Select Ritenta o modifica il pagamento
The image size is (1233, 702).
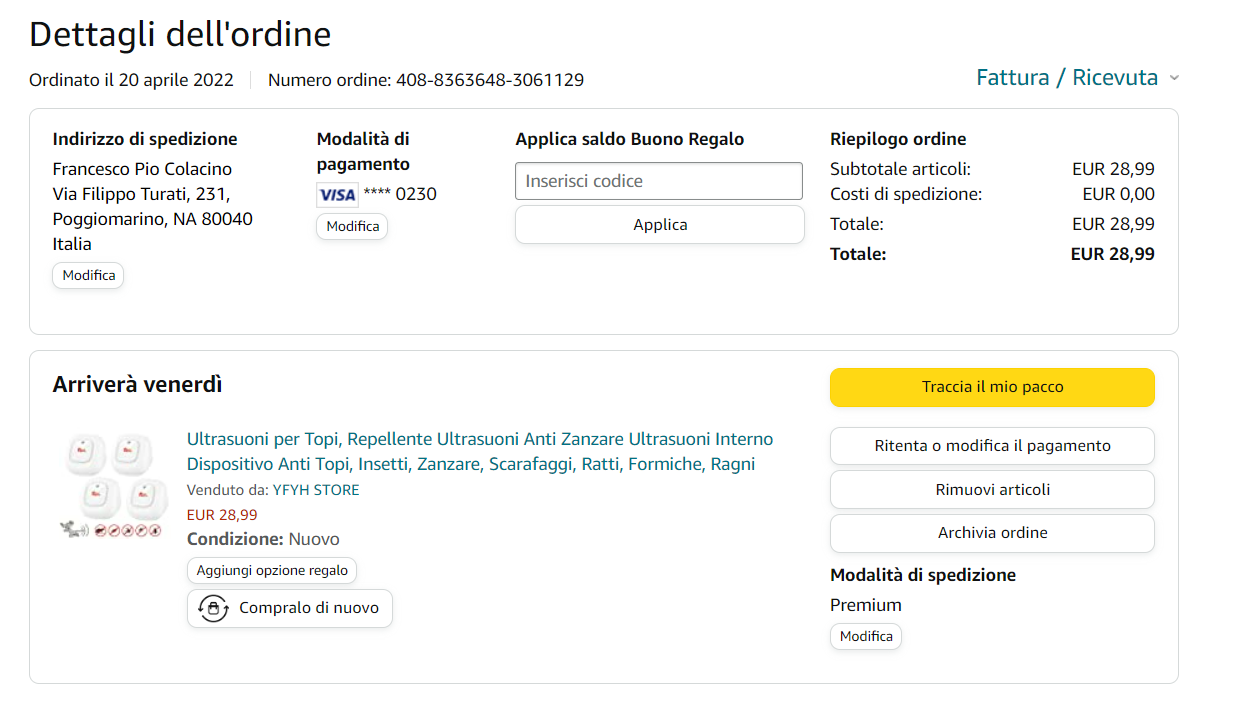pos(991,446)
